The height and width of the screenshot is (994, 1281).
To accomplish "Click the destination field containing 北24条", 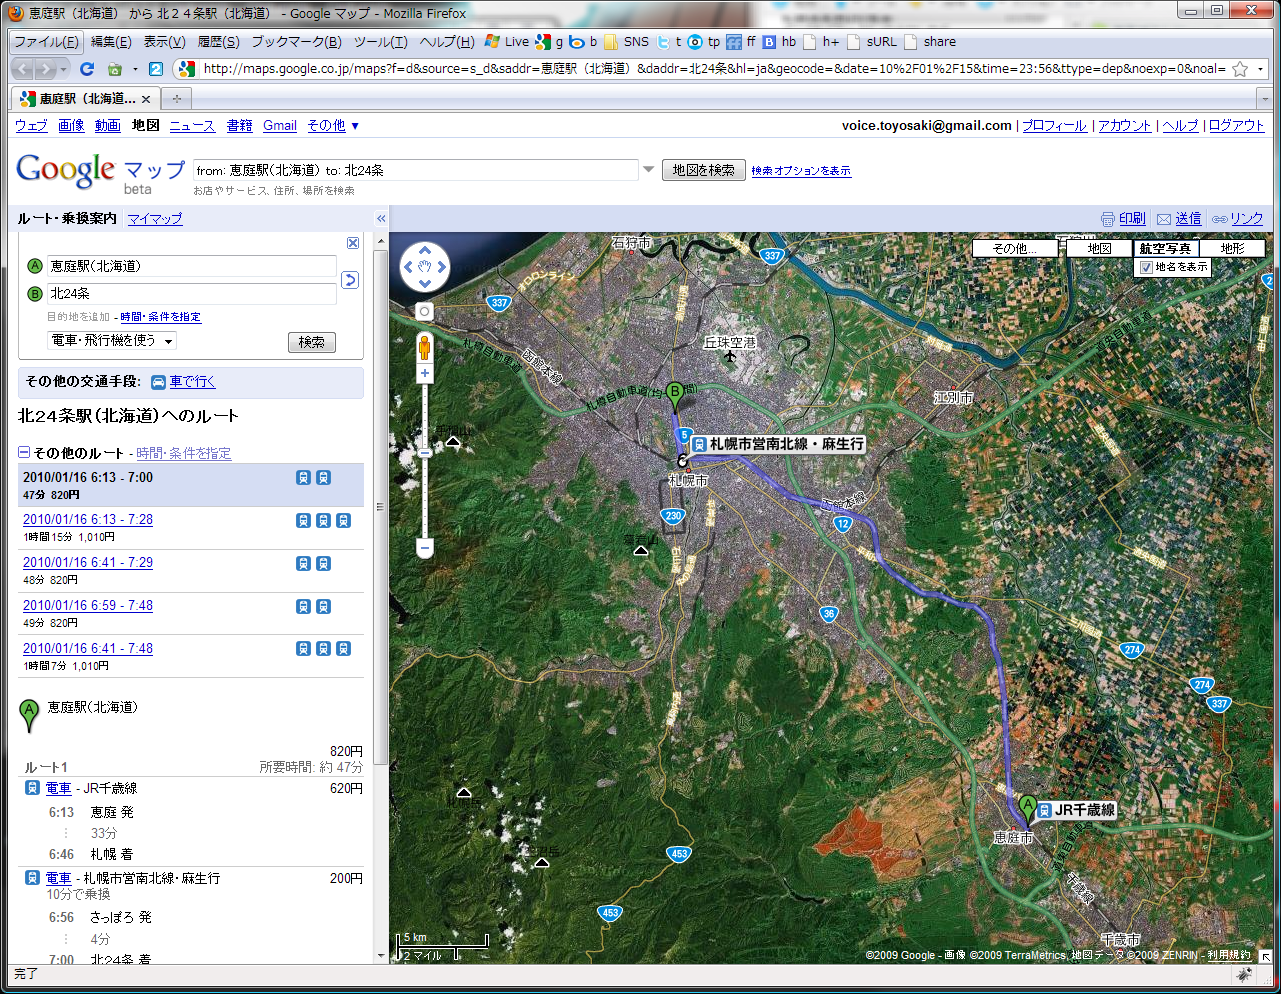I will (x=192, y=293).
